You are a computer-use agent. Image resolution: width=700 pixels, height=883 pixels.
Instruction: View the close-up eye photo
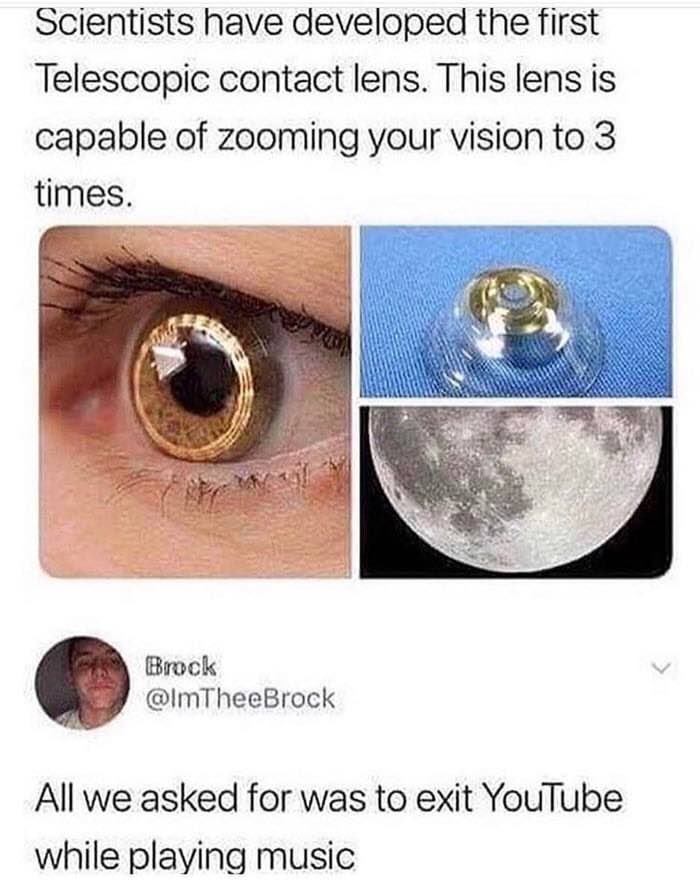click(195, 402)
